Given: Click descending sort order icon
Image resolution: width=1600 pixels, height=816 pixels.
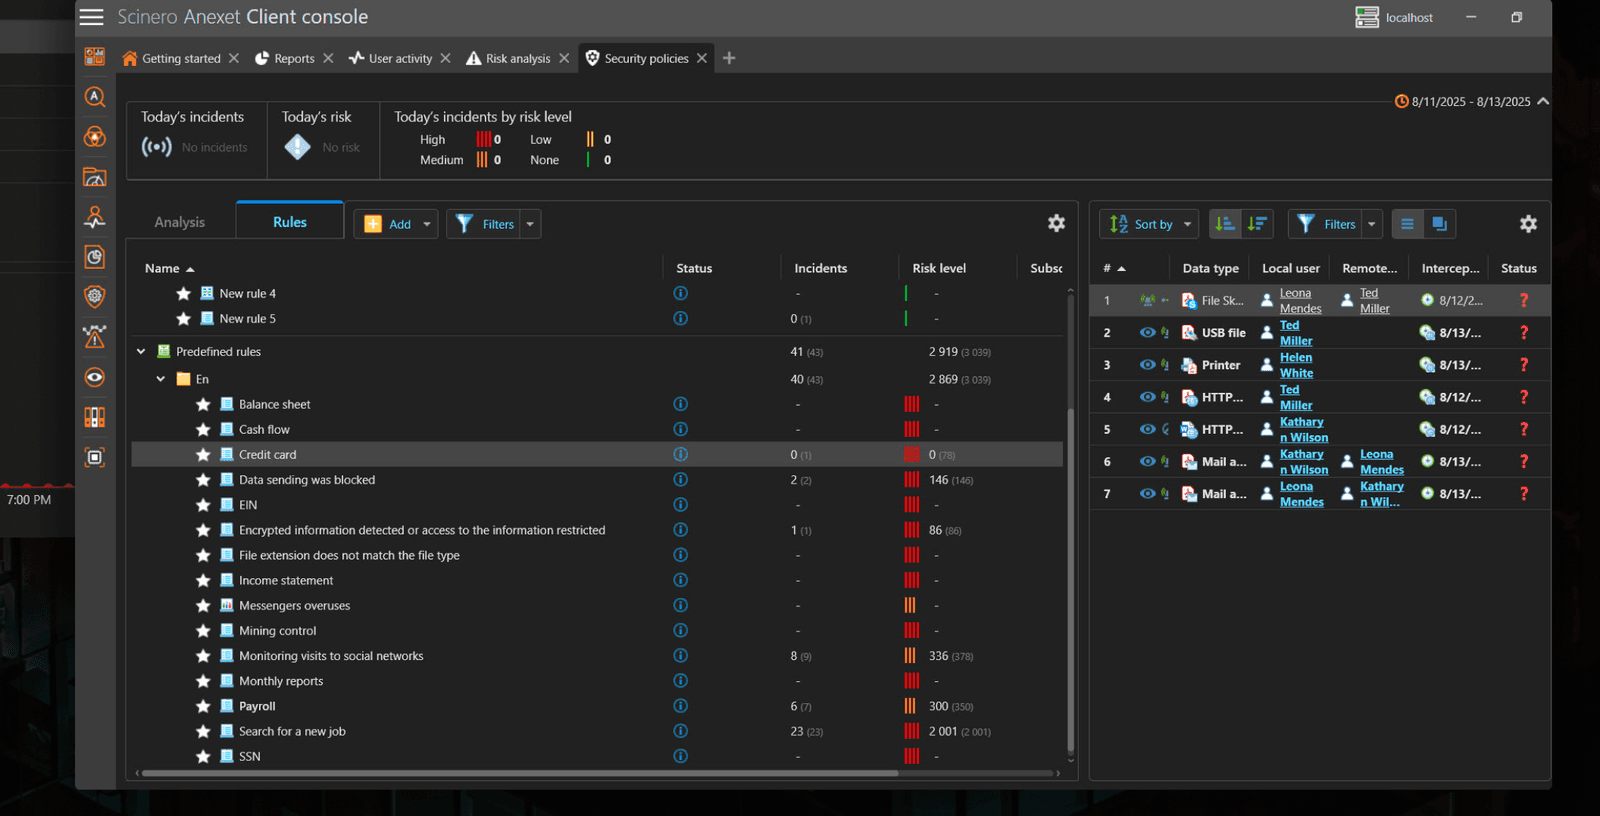Looking at the screenshot, I should point(1257,224).
